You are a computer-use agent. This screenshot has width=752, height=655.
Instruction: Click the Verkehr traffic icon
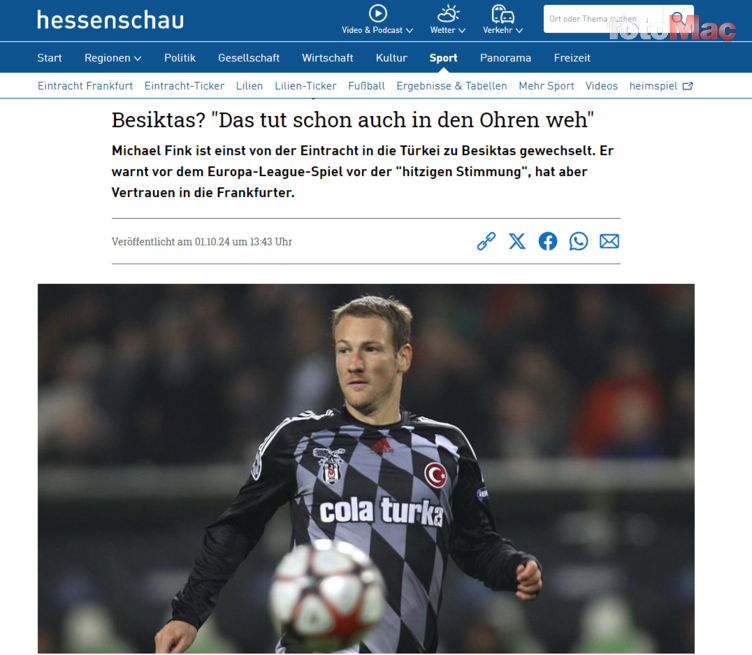point(503,14)
